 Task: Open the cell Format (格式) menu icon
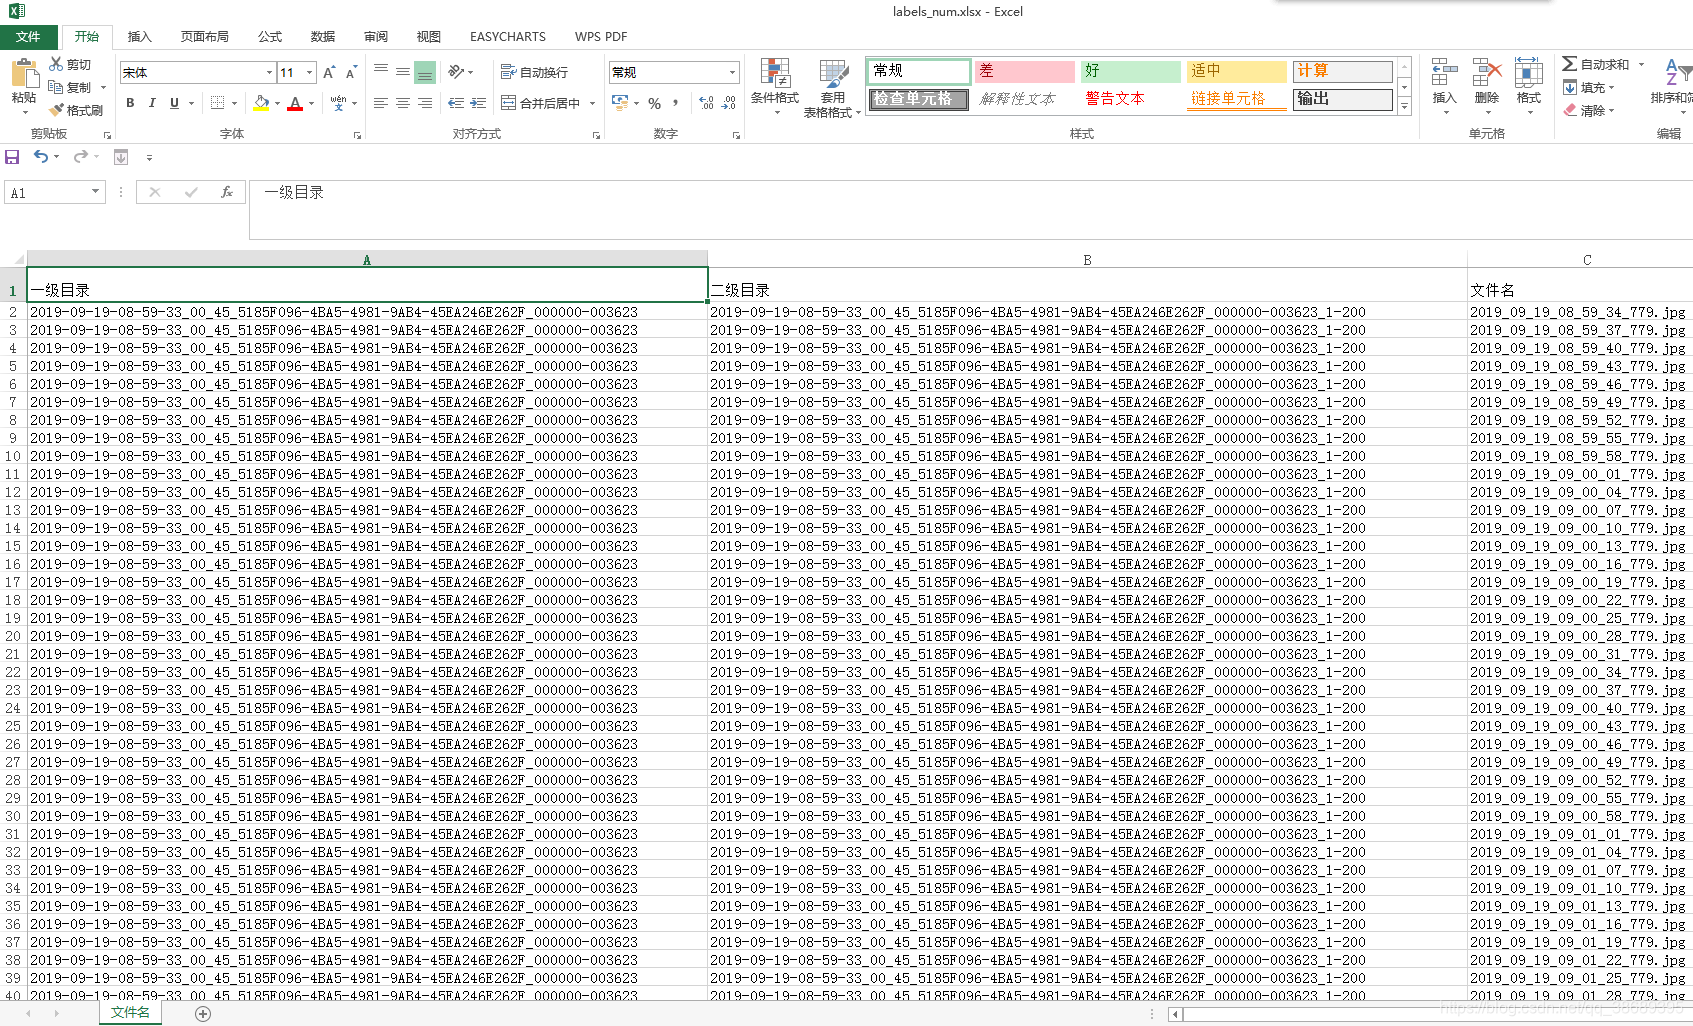(1528, 72)
